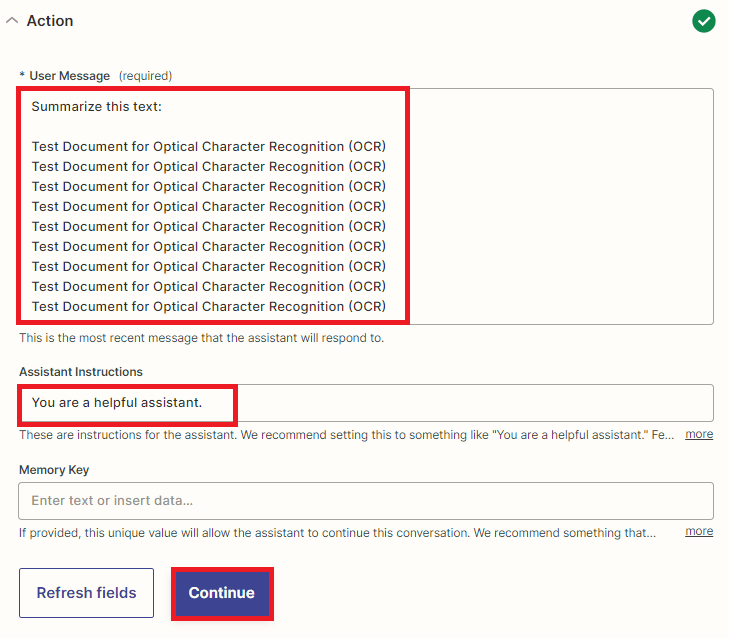Click the Memory Key label

(x=54, y=470)
